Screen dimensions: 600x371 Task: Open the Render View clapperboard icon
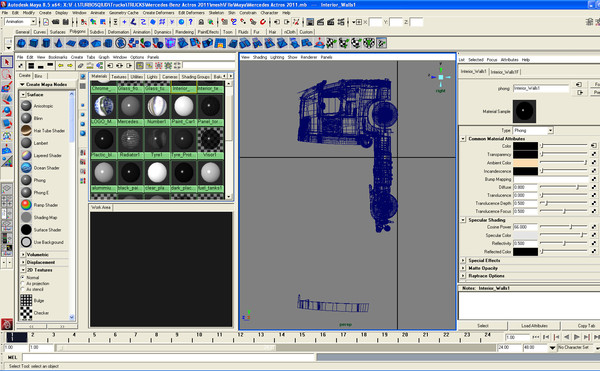(x=320, y=22)
